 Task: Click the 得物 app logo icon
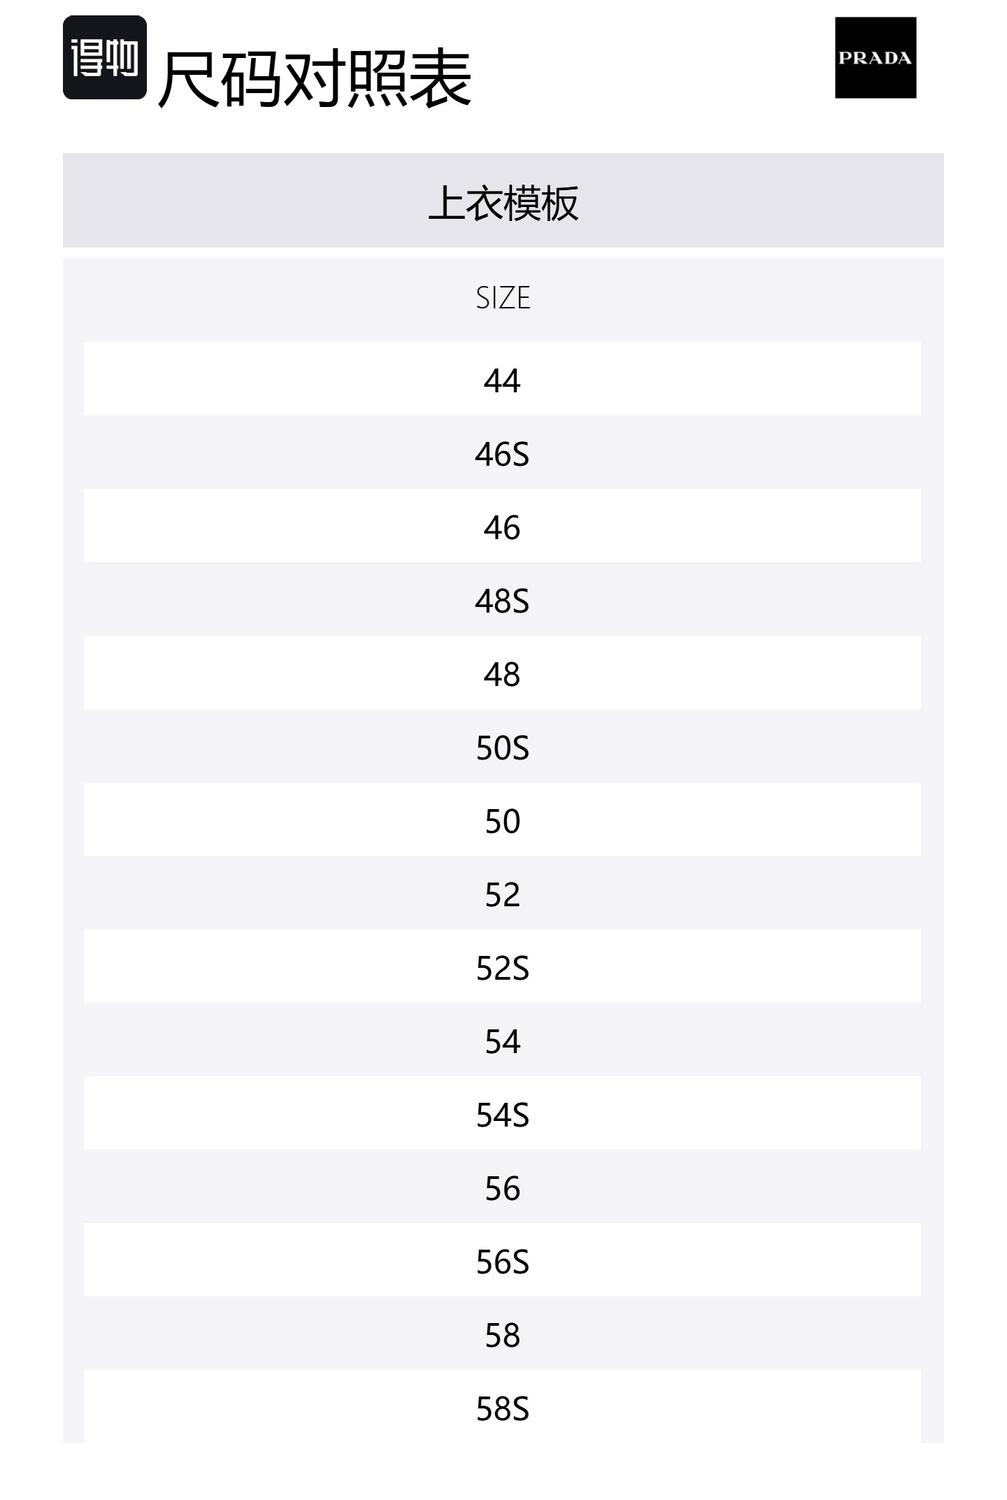pyautogui.click(x=105, y=58)
